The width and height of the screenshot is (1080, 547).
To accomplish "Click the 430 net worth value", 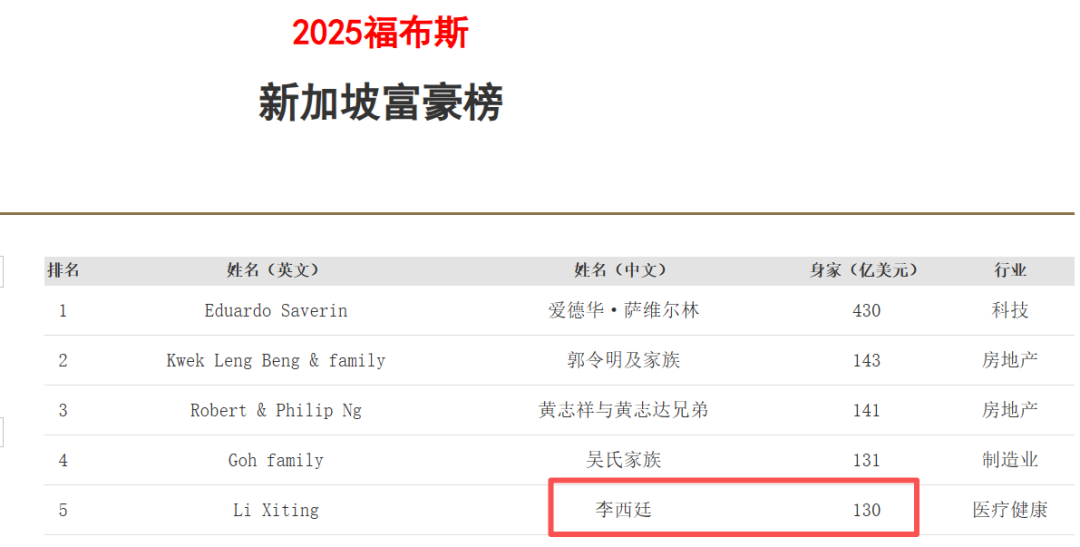I will click(x=866, y=311).
